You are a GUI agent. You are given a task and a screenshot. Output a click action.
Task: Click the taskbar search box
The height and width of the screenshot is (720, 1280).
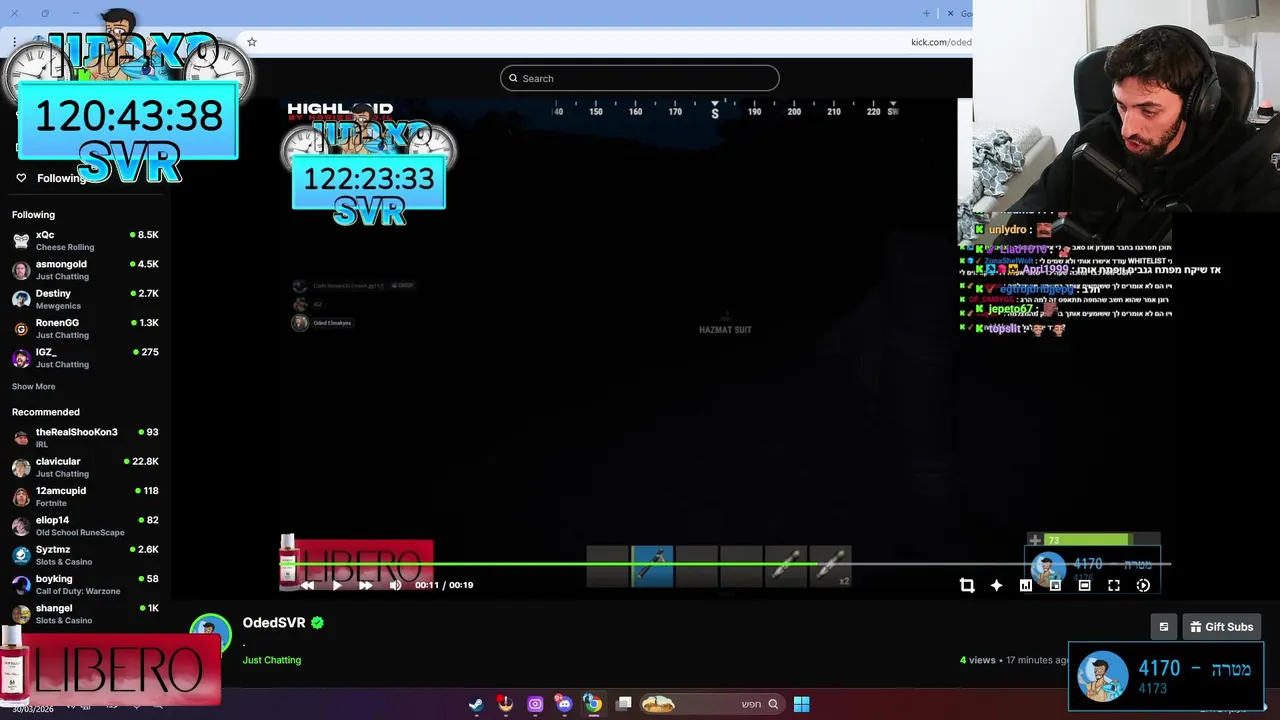[711, 704]
